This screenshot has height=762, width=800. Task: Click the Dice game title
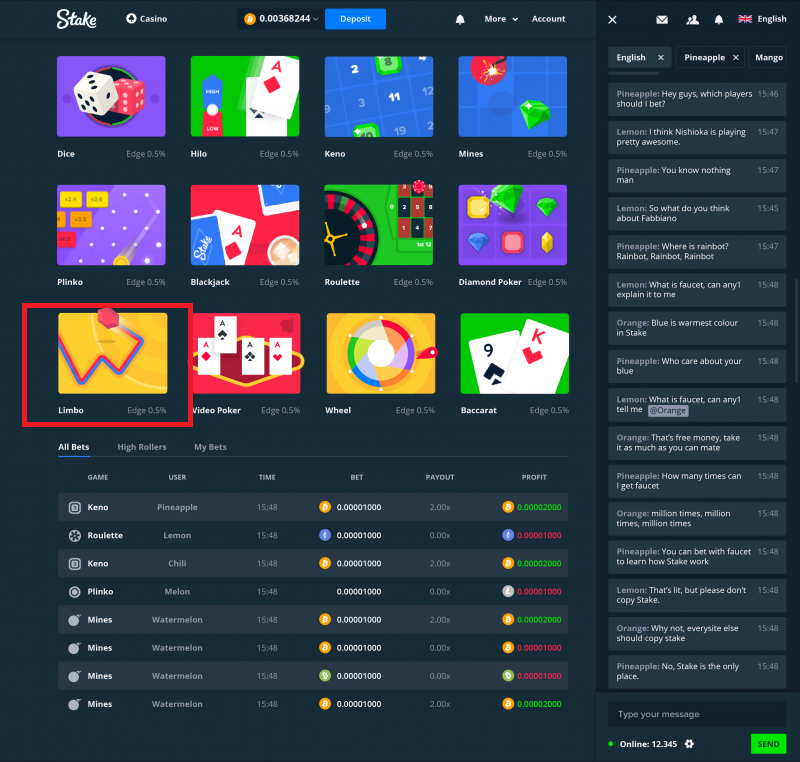(66, 154)
